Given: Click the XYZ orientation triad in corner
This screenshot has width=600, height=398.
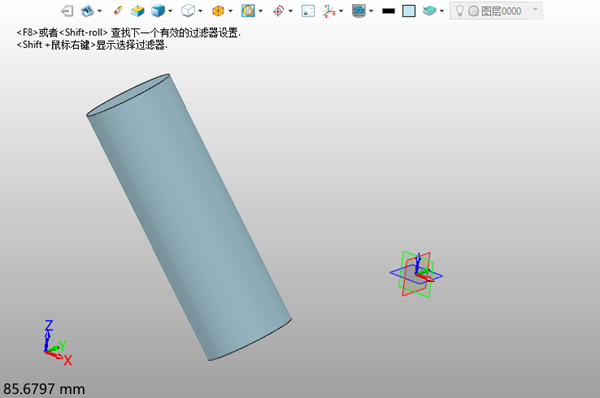Looking at the screenshot, I should tap(57, 343).
